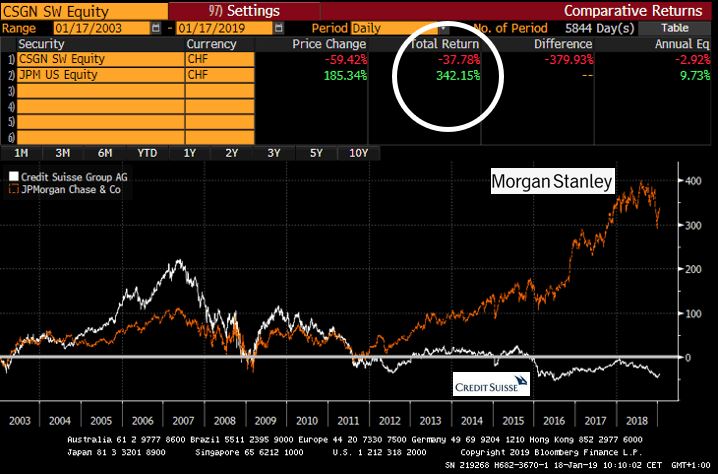This screenshot has height=474, width=720.
Task: Click the Currency column header
Action: [x=211, y=44]
